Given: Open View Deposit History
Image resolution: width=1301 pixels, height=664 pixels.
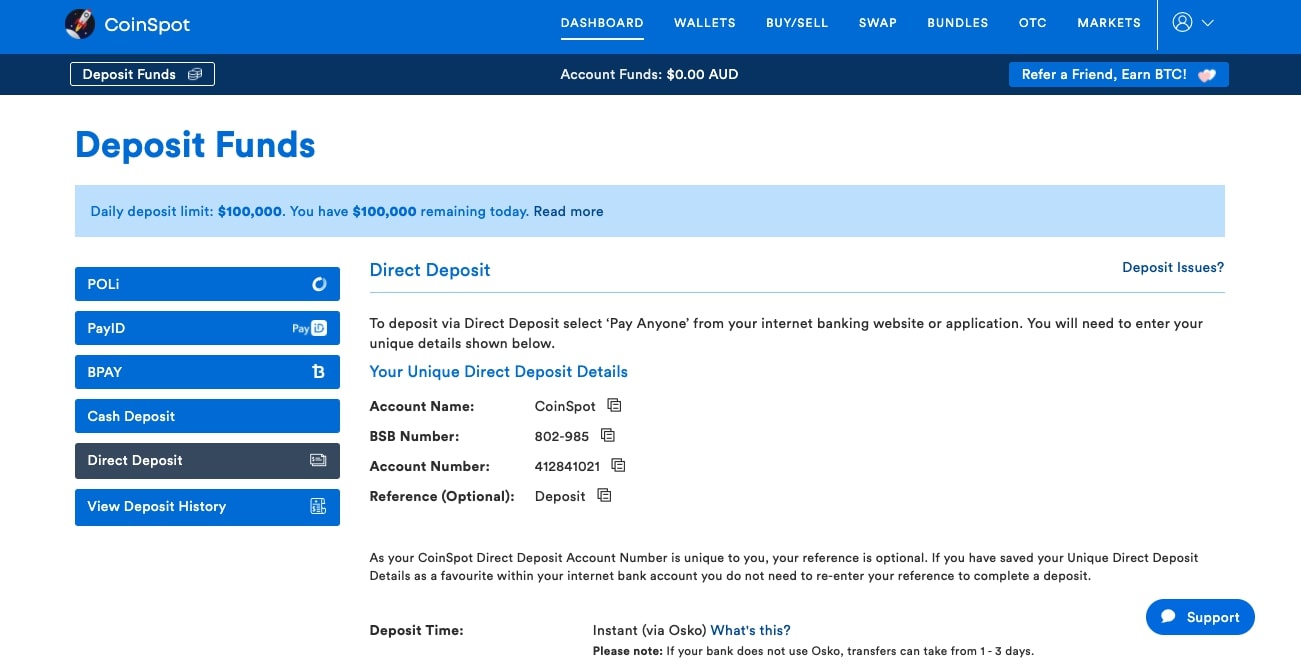Looking at the screenshot, I should [x=207, y=507].
